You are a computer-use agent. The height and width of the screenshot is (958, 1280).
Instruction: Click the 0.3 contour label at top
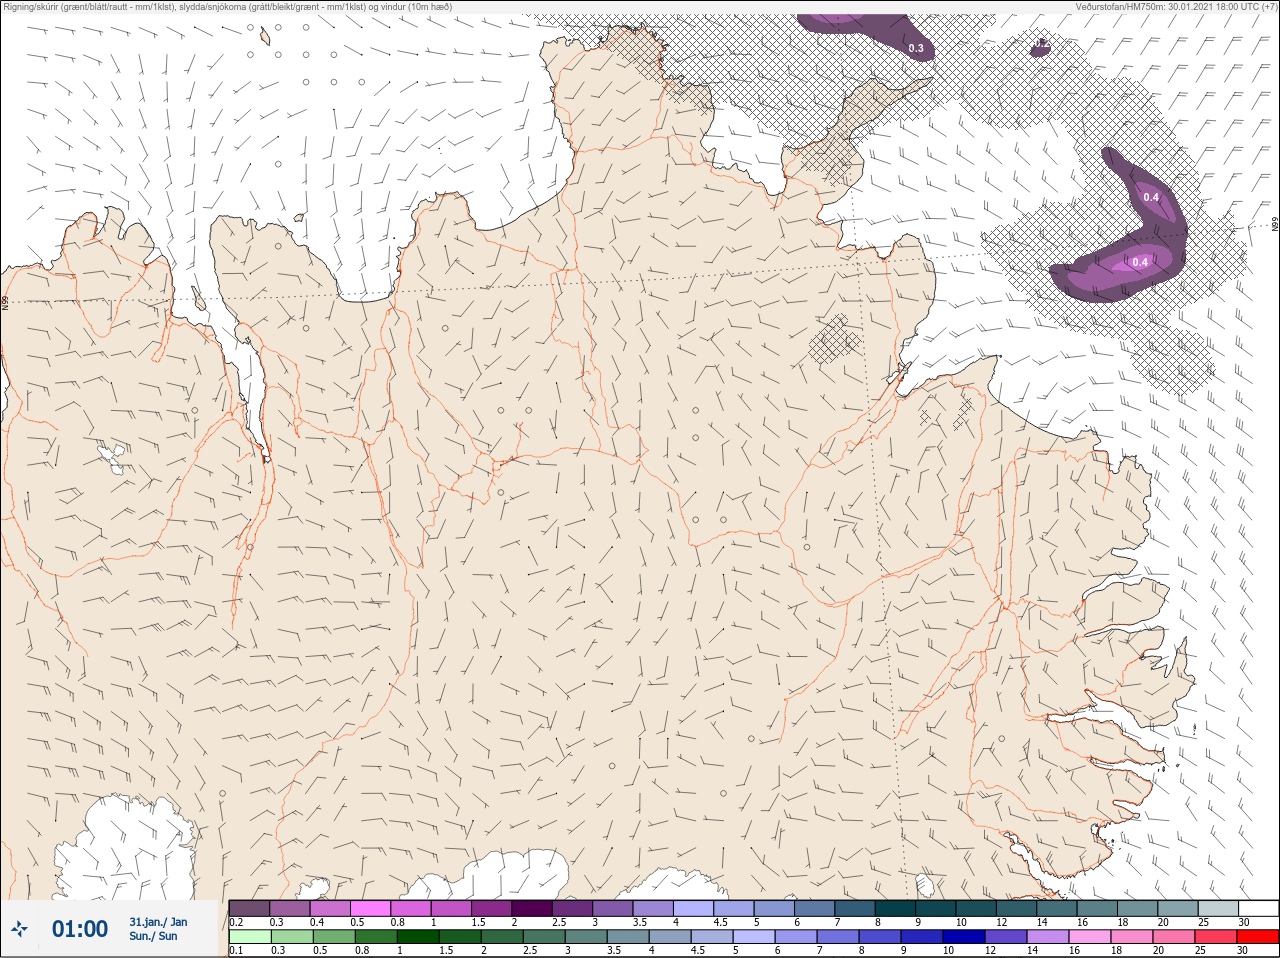point(916,48)
